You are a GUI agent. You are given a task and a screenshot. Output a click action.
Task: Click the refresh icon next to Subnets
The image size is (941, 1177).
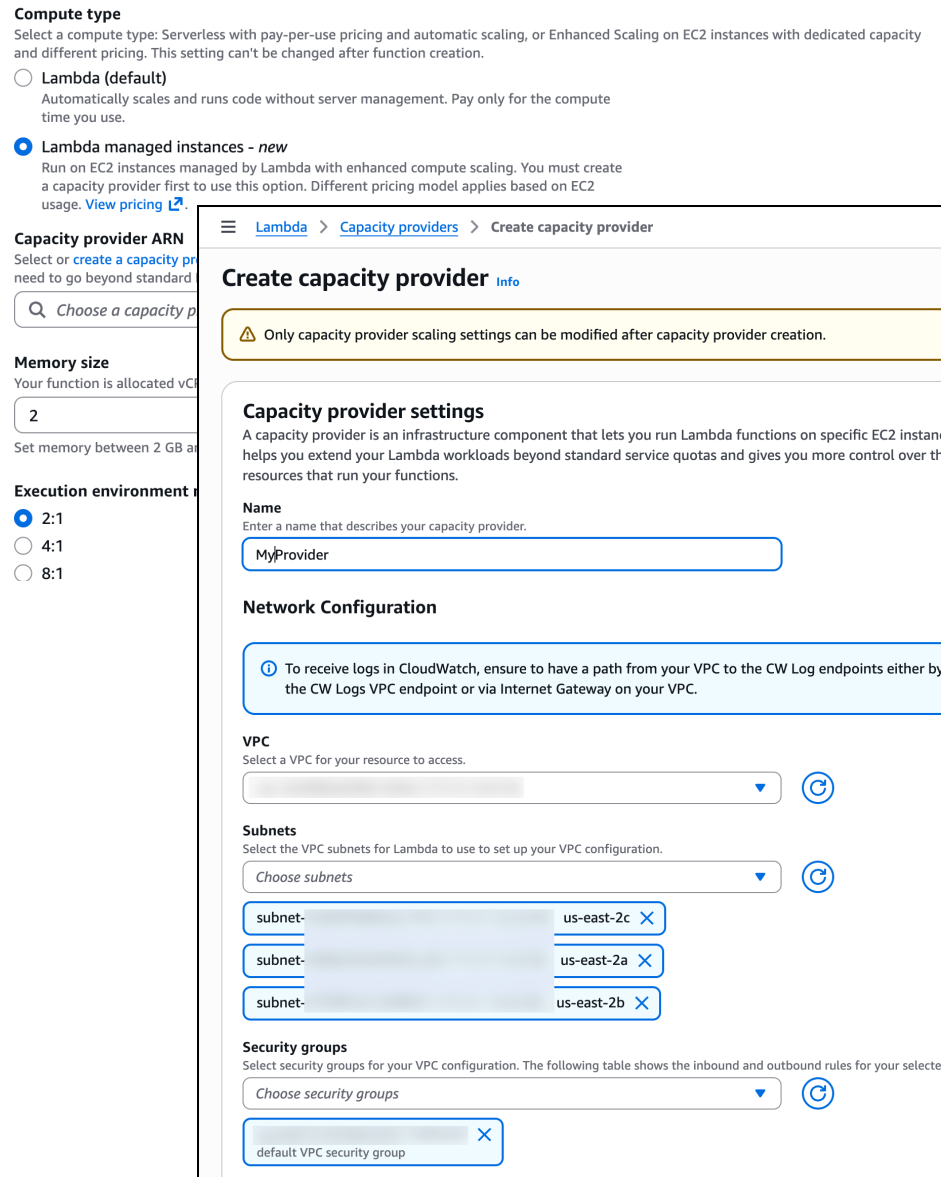[817, 877]
